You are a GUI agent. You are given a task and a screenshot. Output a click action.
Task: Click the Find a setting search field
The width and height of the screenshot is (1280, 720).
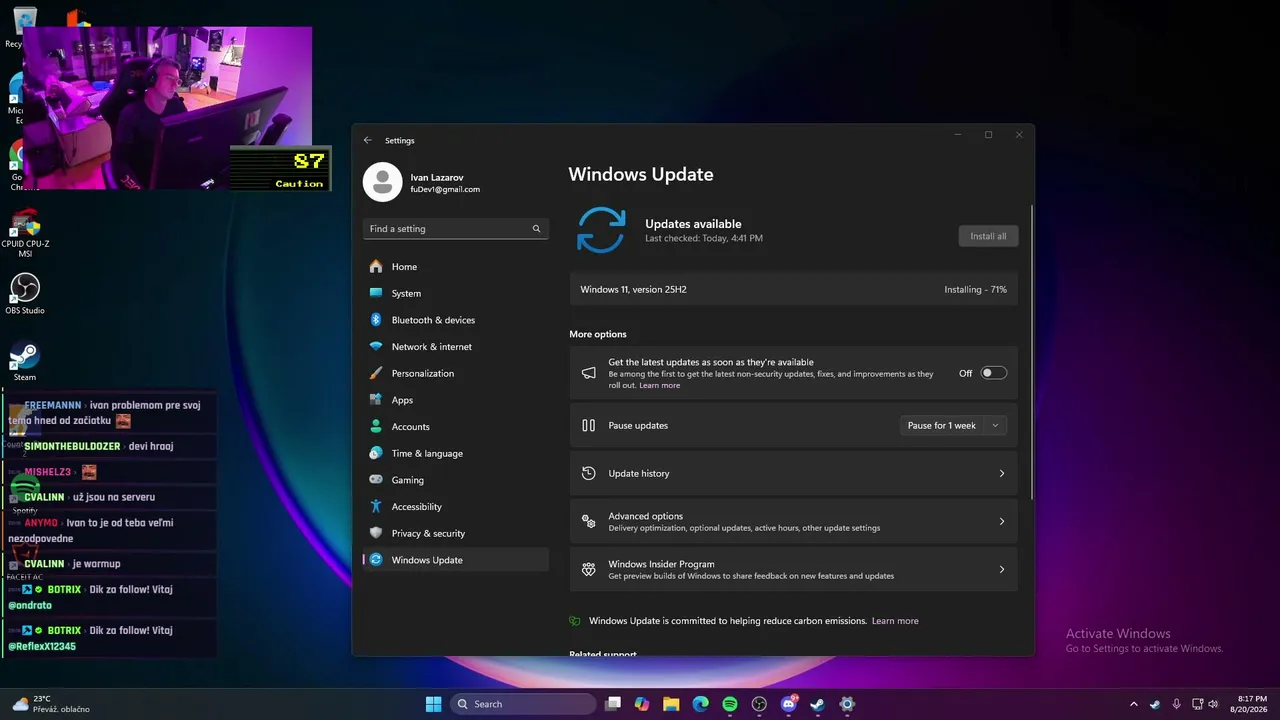456,229
